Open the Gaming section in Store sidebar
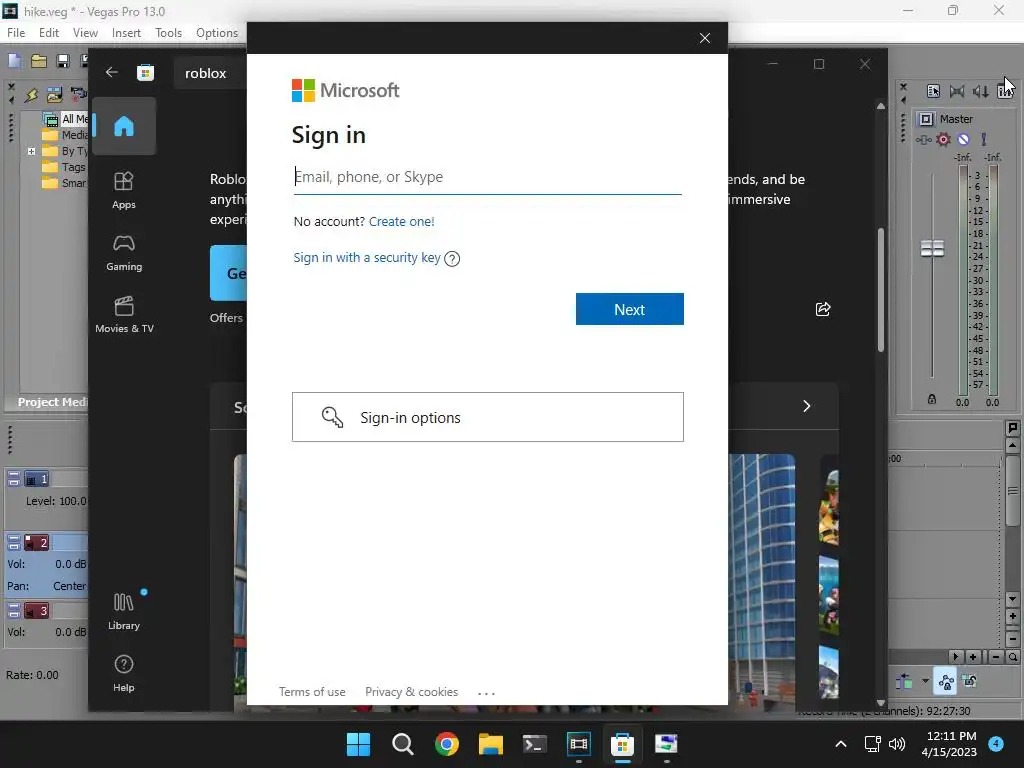Viewport: 1024px width, 768px height. [x=124, y=253]
